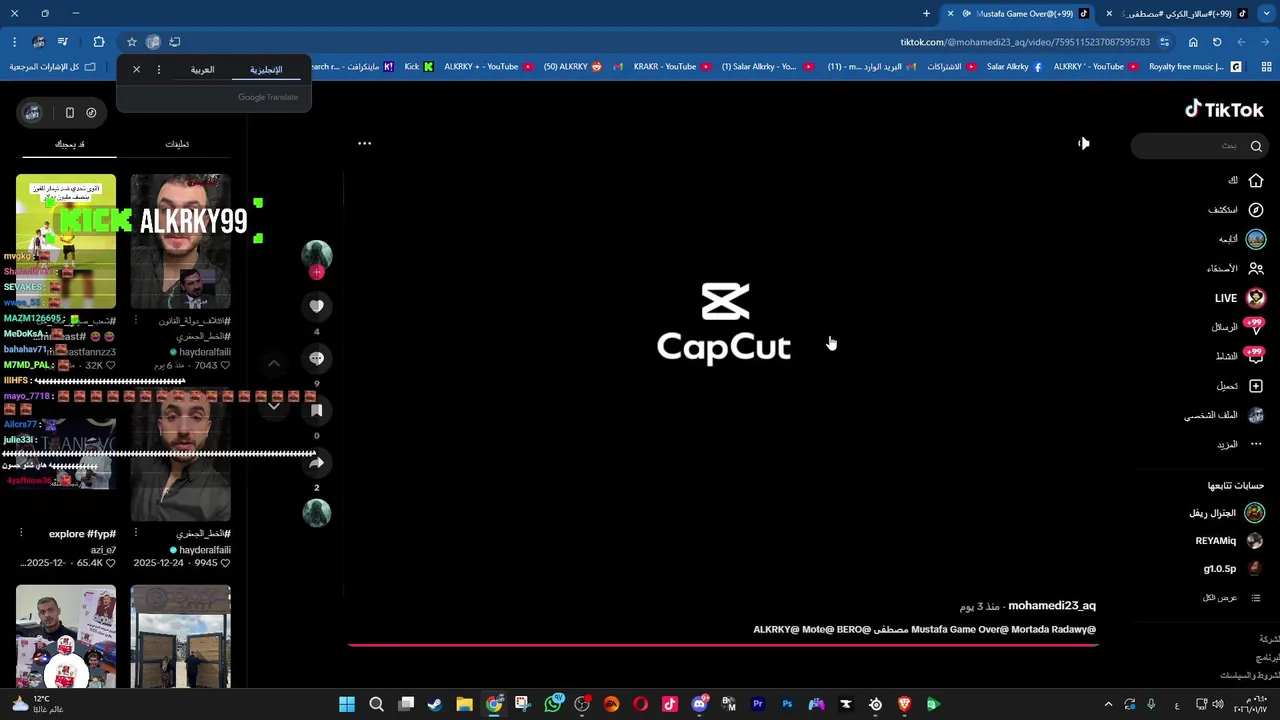Follow creator via red plus on avatar
1280x720 pixels.
point(317,272)
